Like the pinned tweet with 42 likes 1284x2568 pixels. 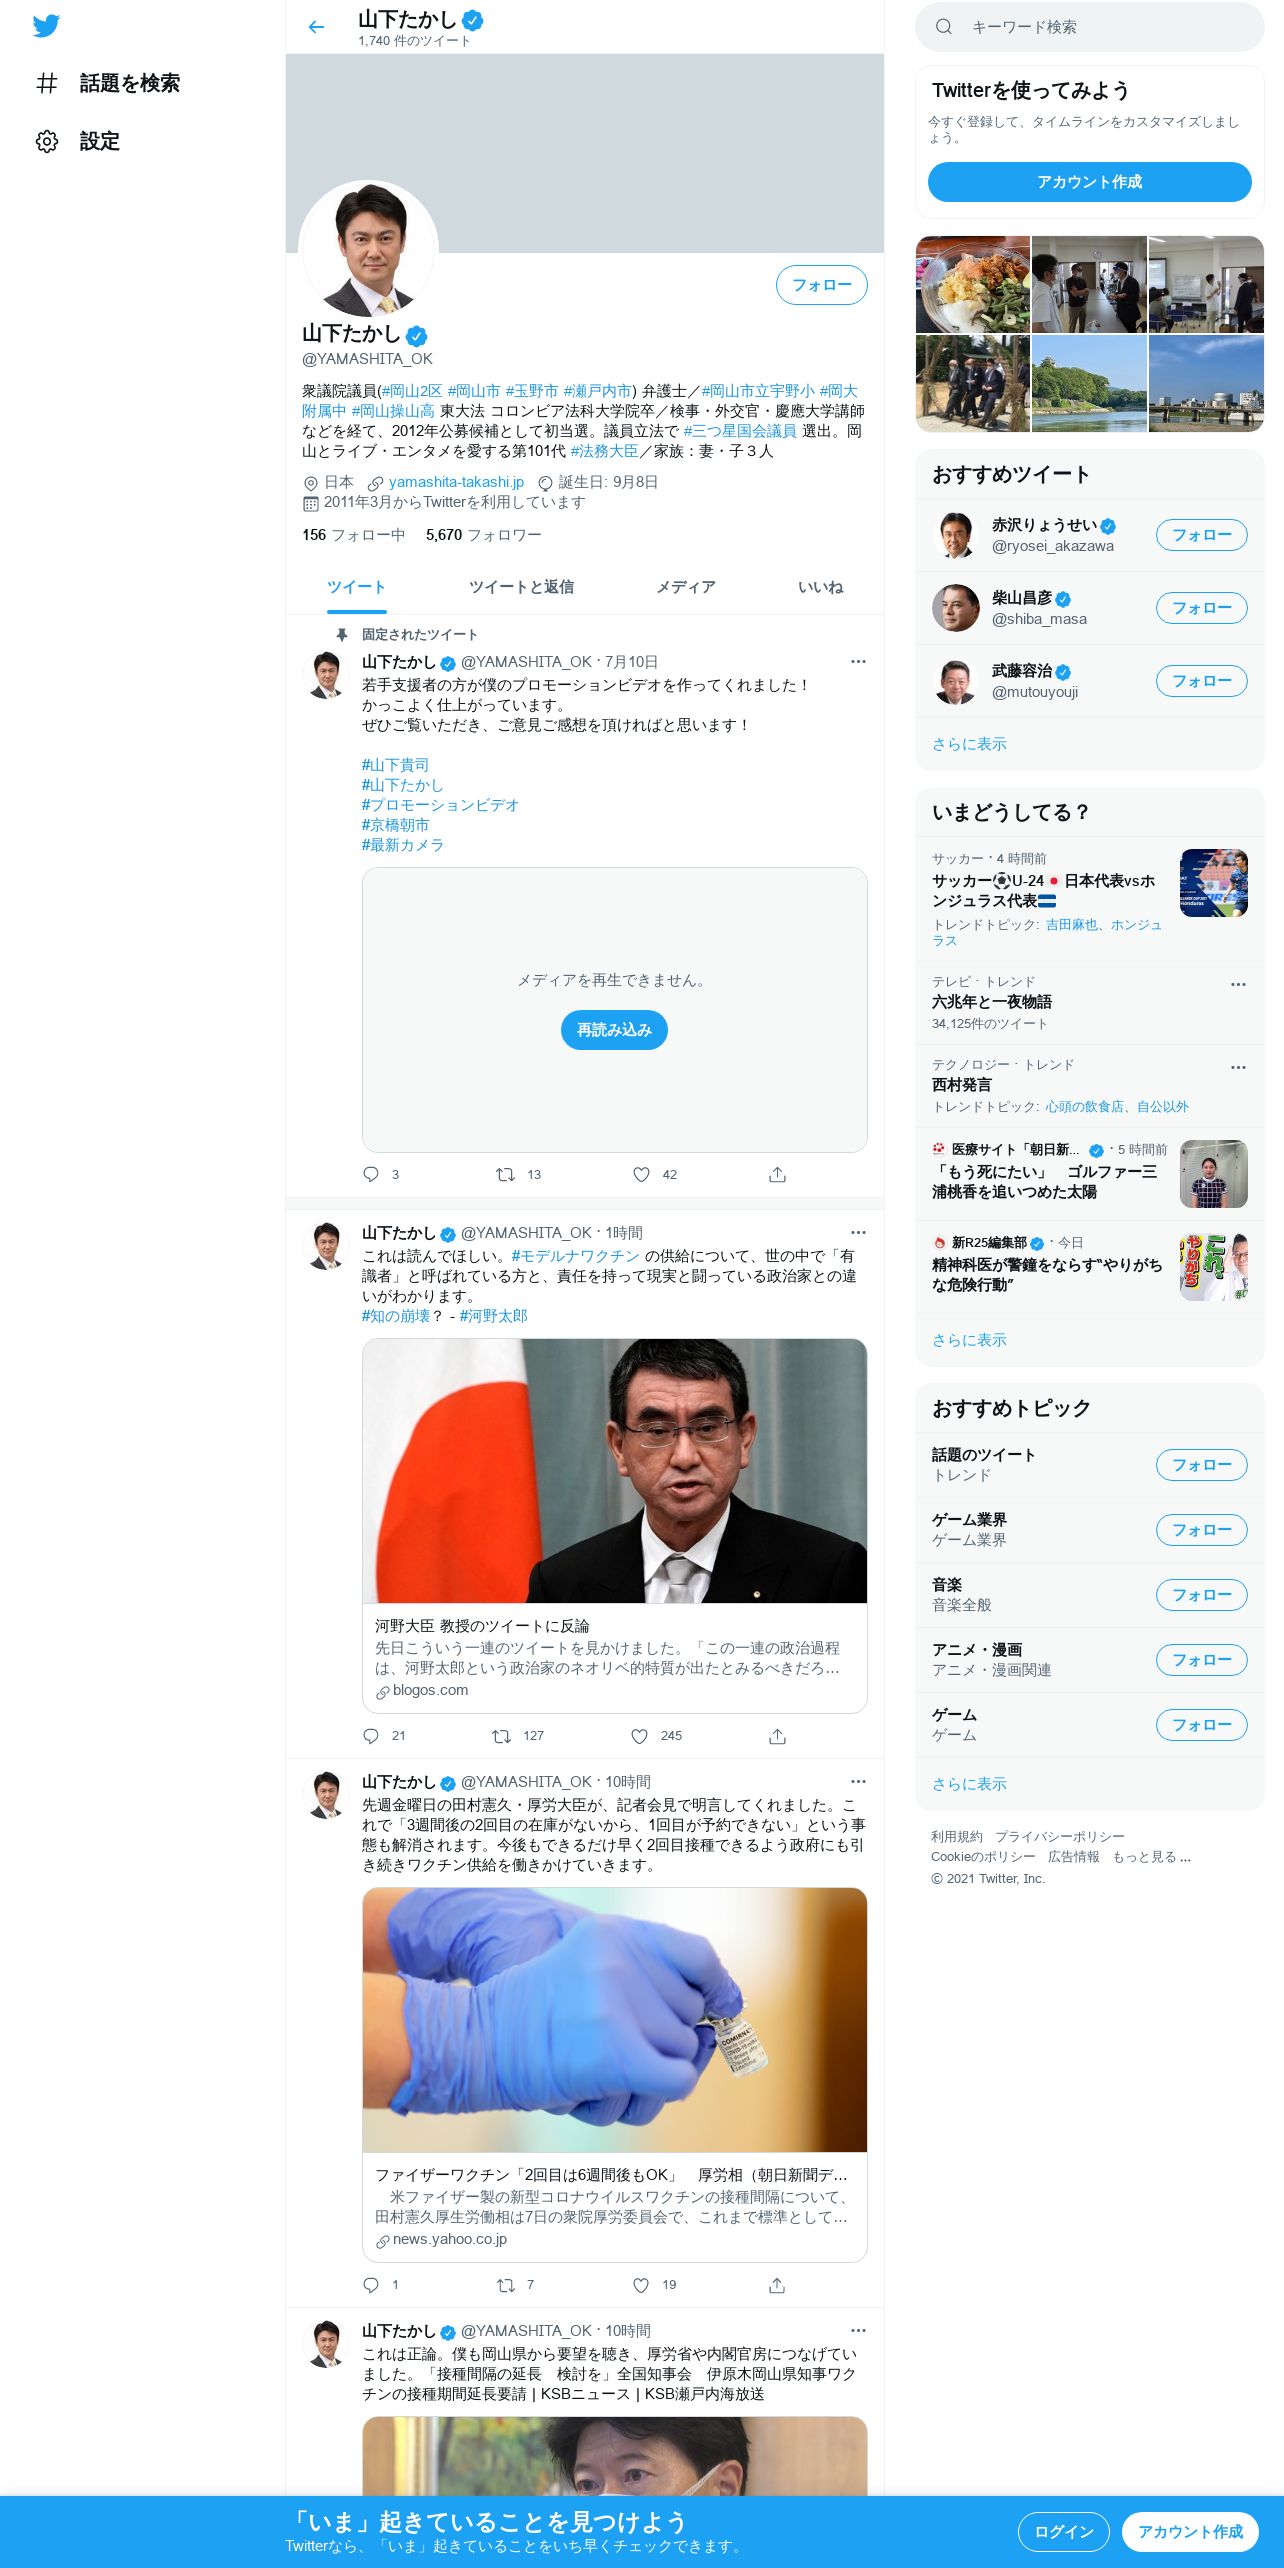pos(642,1174)
